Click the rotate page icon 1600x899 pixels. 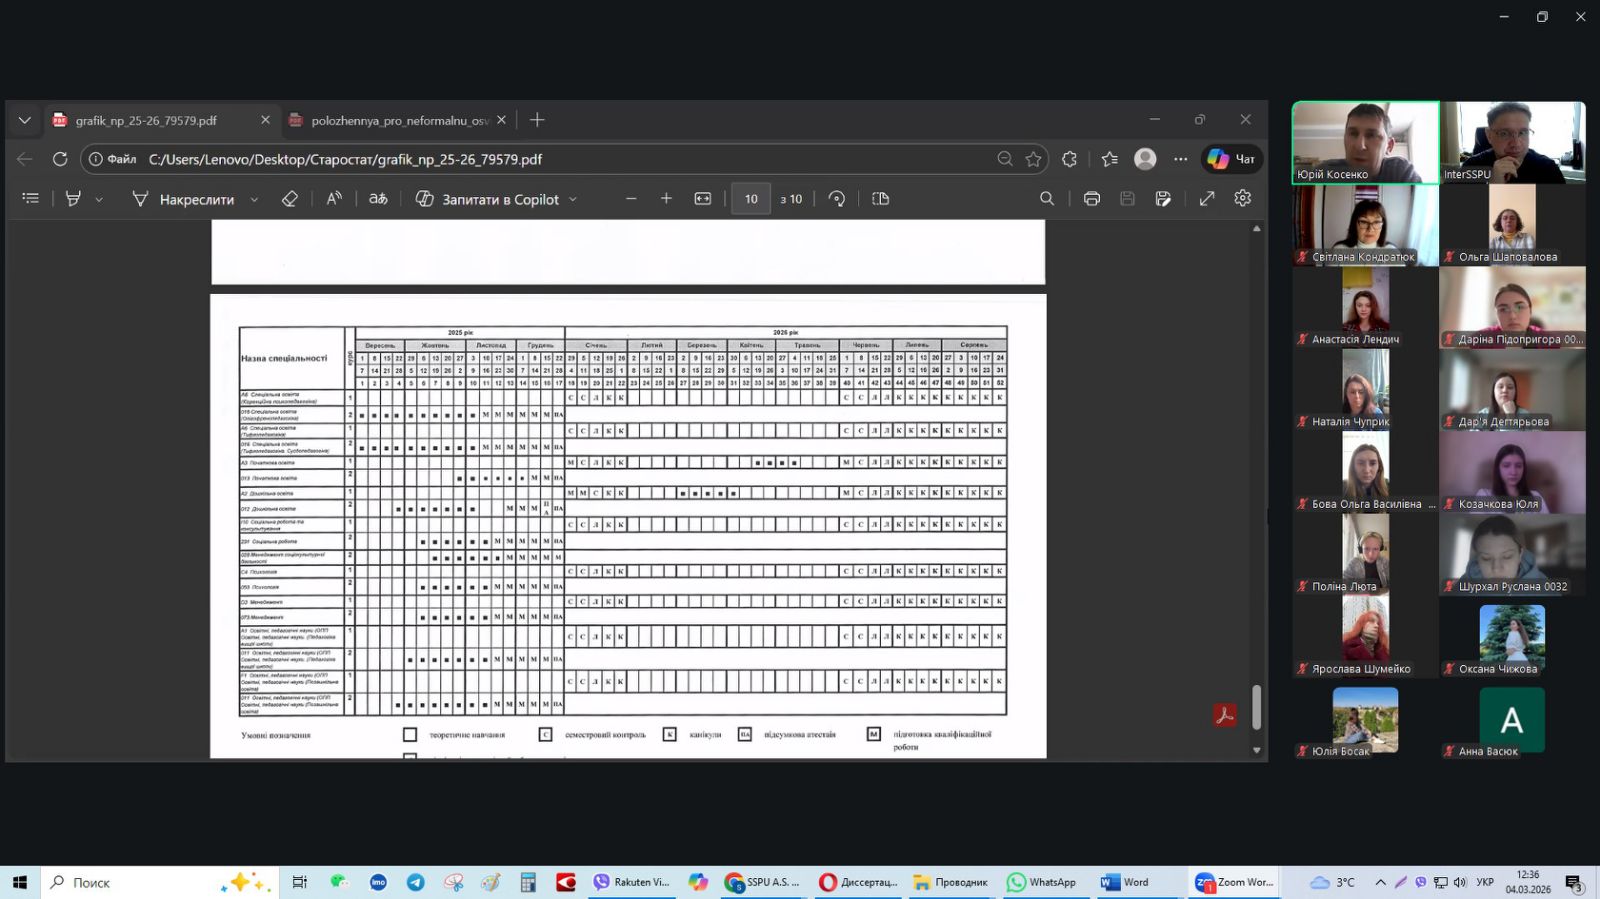pyautogui.click(x=837, y=199)
